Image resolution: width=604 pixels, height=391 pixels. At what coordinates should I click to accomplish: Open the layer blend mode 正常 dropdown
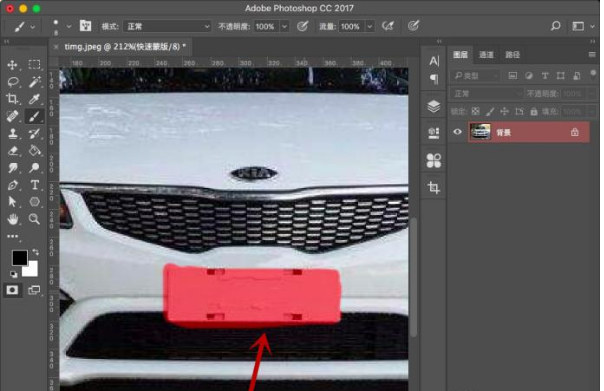487,94
